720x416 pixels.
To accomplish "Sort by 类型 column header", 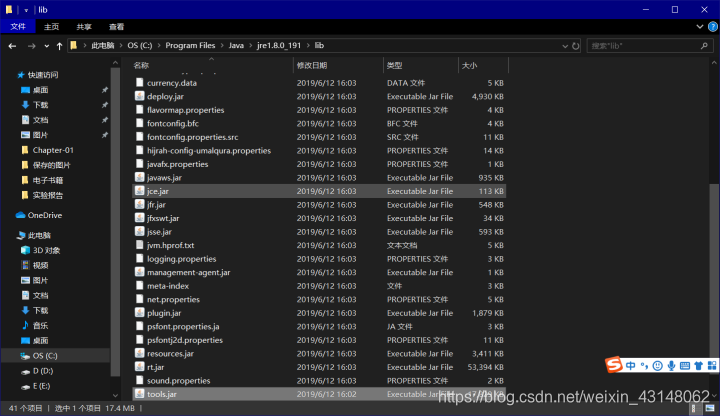I will pos(394,66).
